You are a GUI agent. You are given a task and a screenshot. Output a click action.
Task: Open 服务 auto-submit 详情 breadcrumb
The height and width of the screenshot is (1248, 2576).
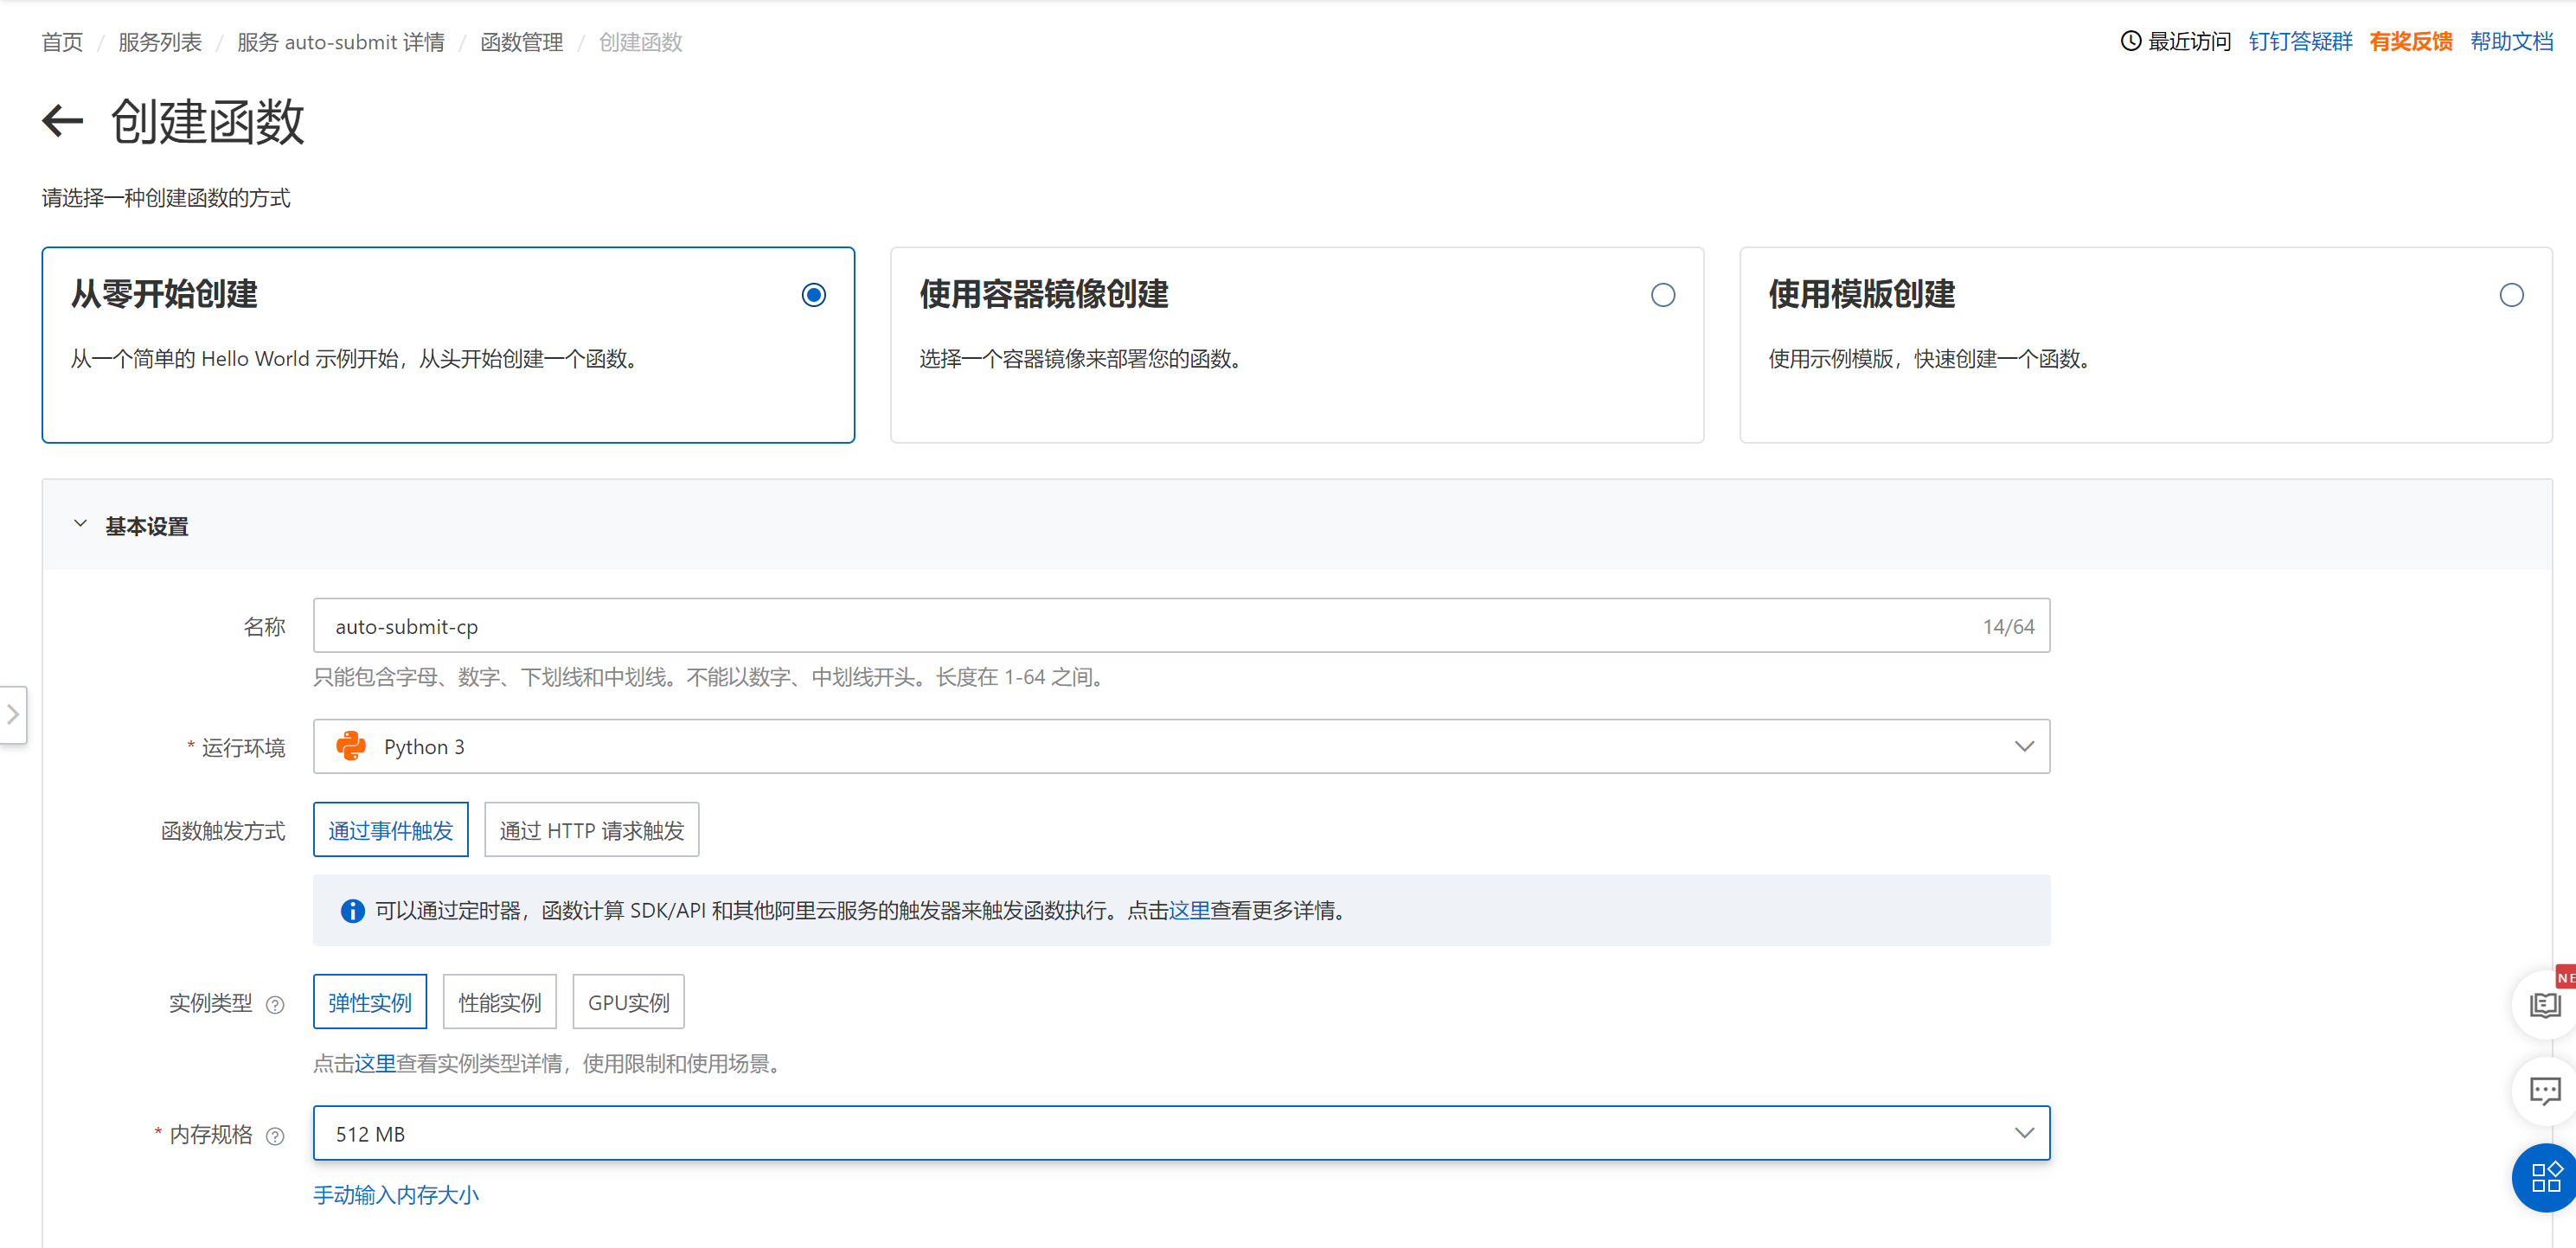(x=341, y=42)
